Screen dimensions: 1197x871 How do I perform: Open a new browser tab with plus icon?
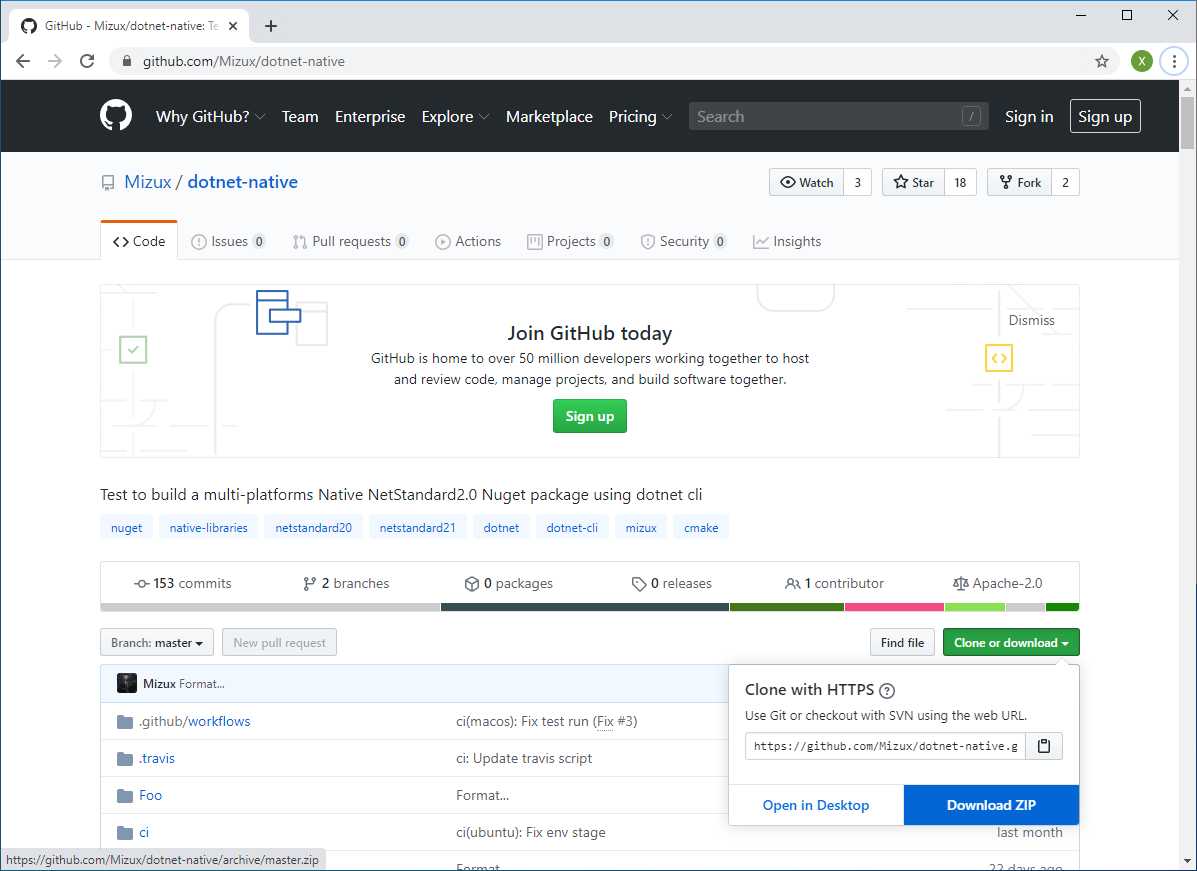(270, 26)
